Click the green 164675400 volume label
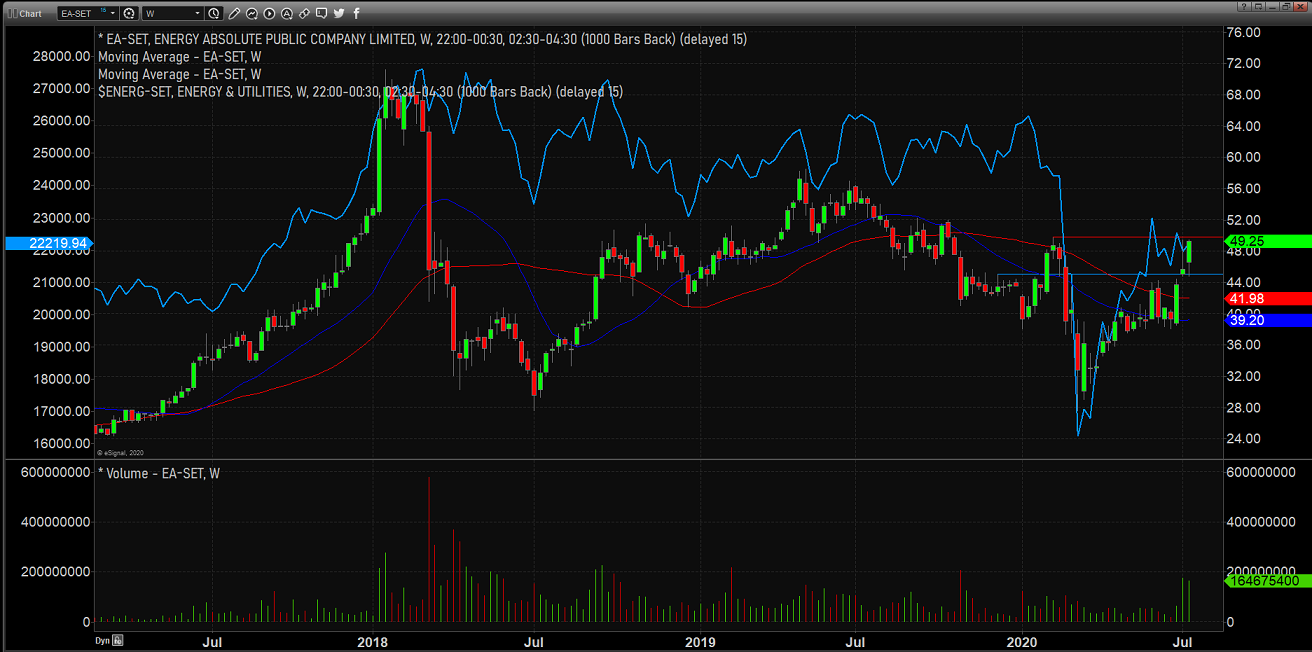Image resolution: width=1312 pixels, height=652 pixels. pos(1266,580)
